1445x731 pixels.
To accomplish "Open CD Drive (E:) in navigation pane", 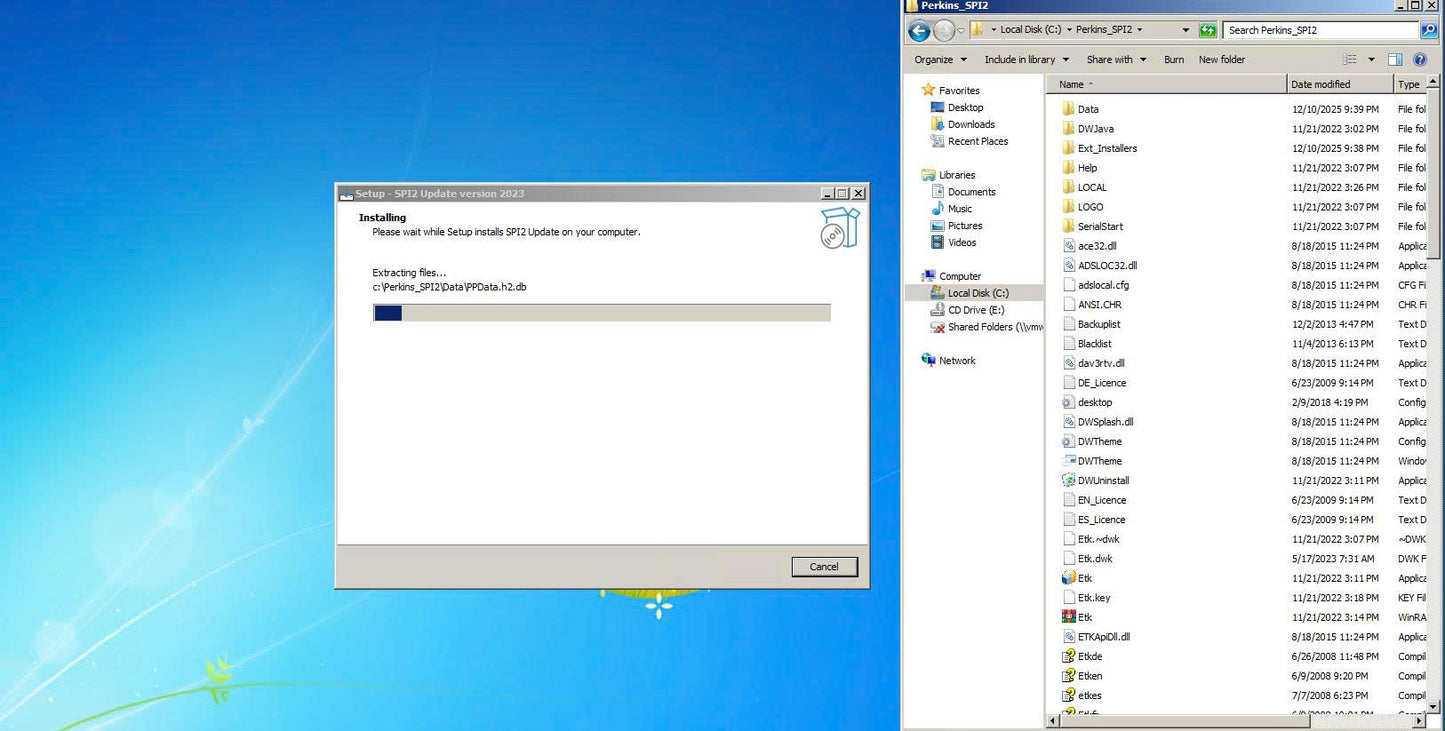I will (975, 310).
